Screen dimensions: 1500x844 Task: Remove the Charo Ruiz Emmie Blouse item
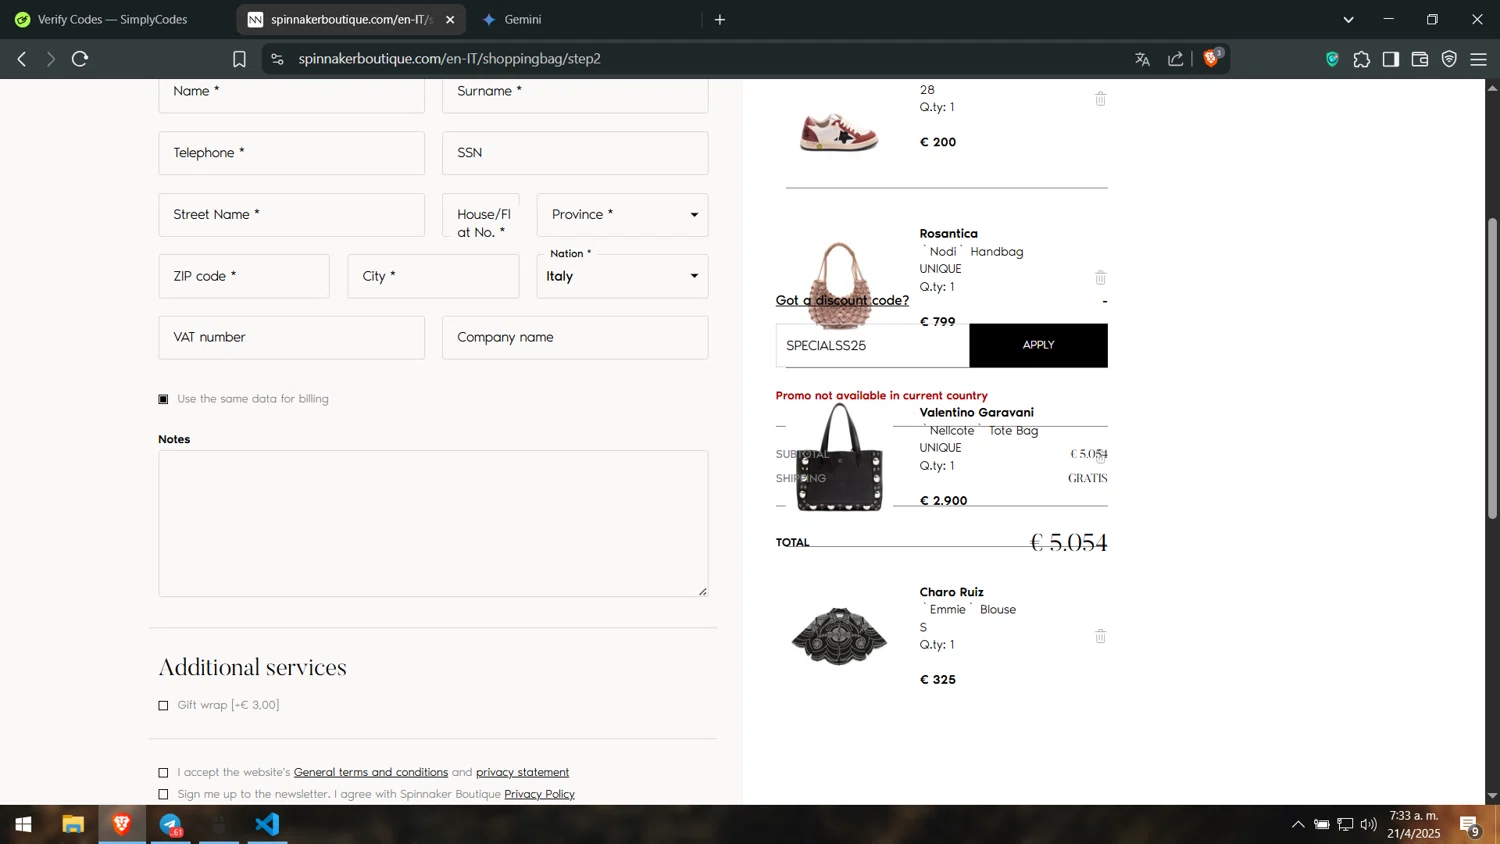tap(1101, 636)
